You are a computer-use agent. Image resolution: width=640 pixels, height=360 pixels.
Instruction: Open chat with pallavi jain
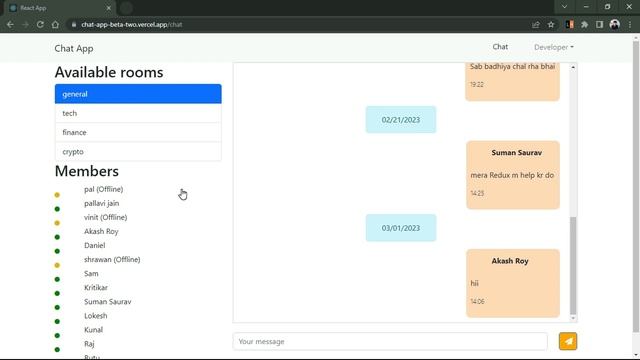pos(102,203)
